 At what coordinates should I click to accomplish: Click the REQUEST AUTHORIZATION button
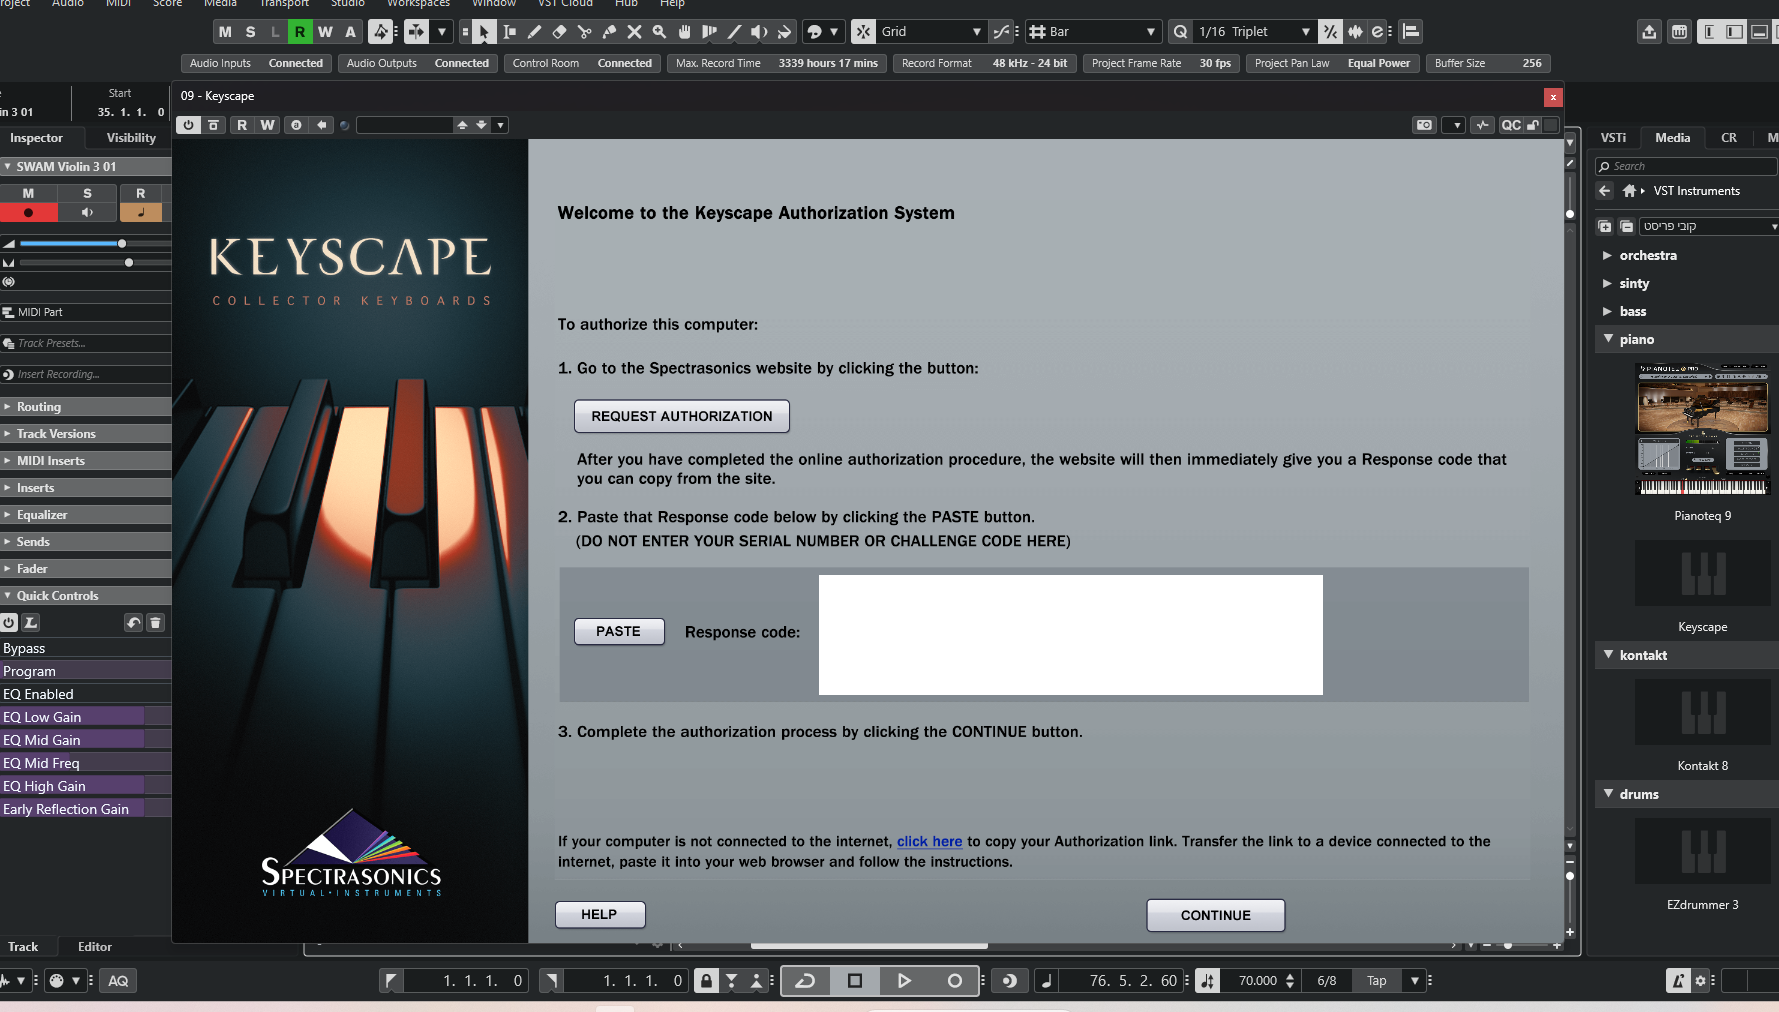point(681,416)
